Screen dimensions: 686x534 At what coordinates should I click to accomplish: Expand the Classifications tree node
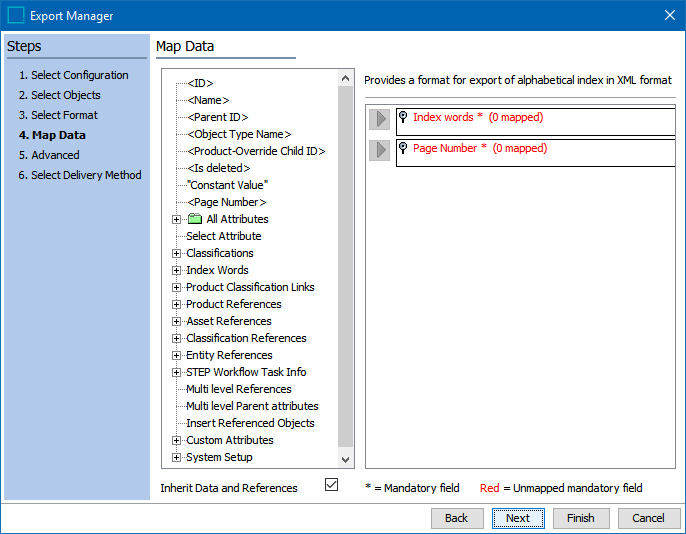[177, 253]
